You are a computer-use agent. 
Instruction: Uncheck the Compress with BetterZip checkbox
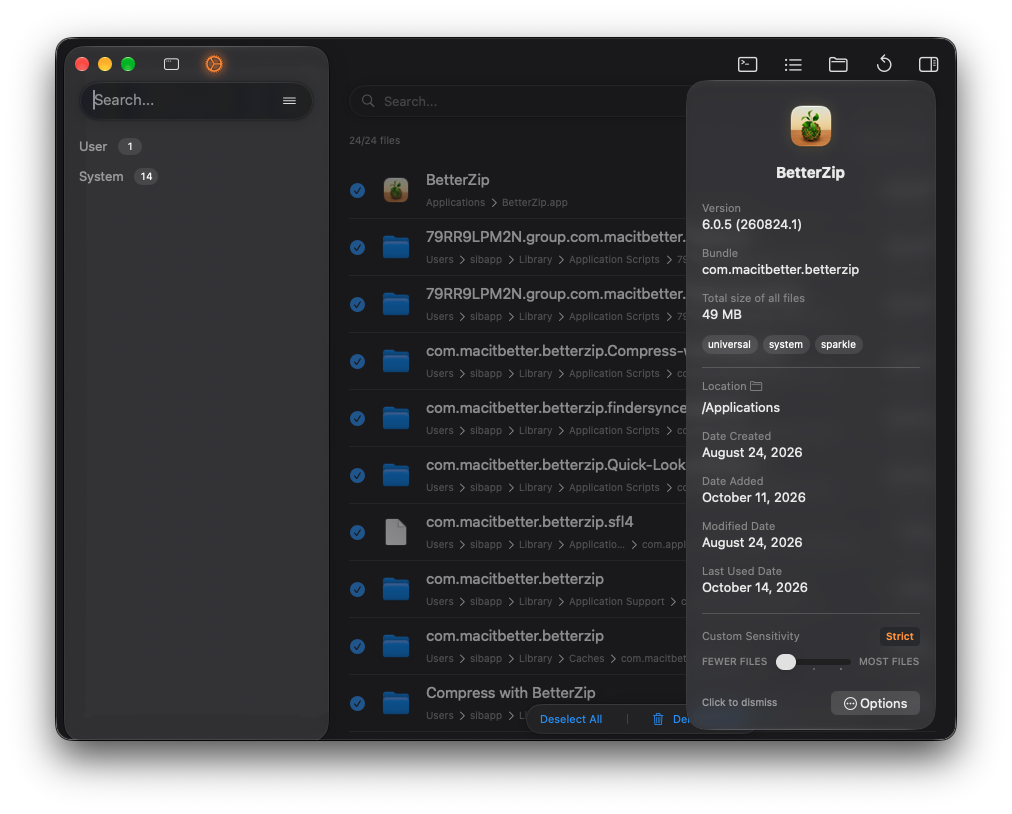click(358, 704)
